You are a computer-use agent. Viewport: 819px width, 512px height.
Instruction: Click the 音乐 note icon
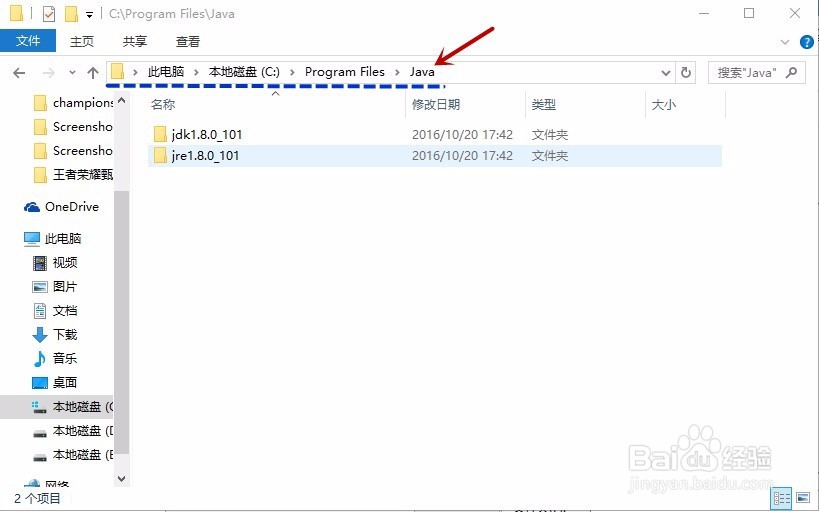[x=40, y=359]
